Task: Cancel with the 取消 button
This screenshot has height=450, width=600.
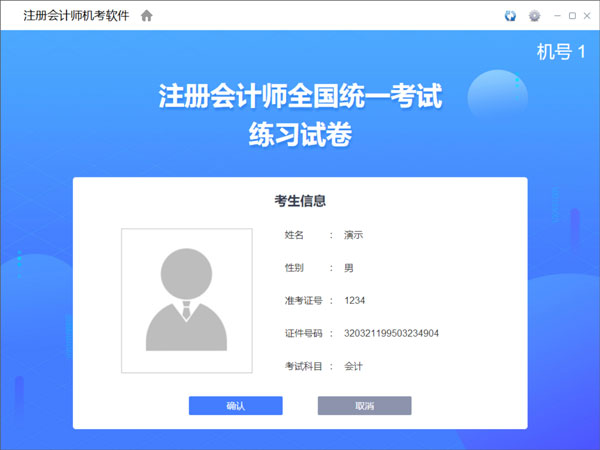Action: pyautogui.click(x=364, y=406)
